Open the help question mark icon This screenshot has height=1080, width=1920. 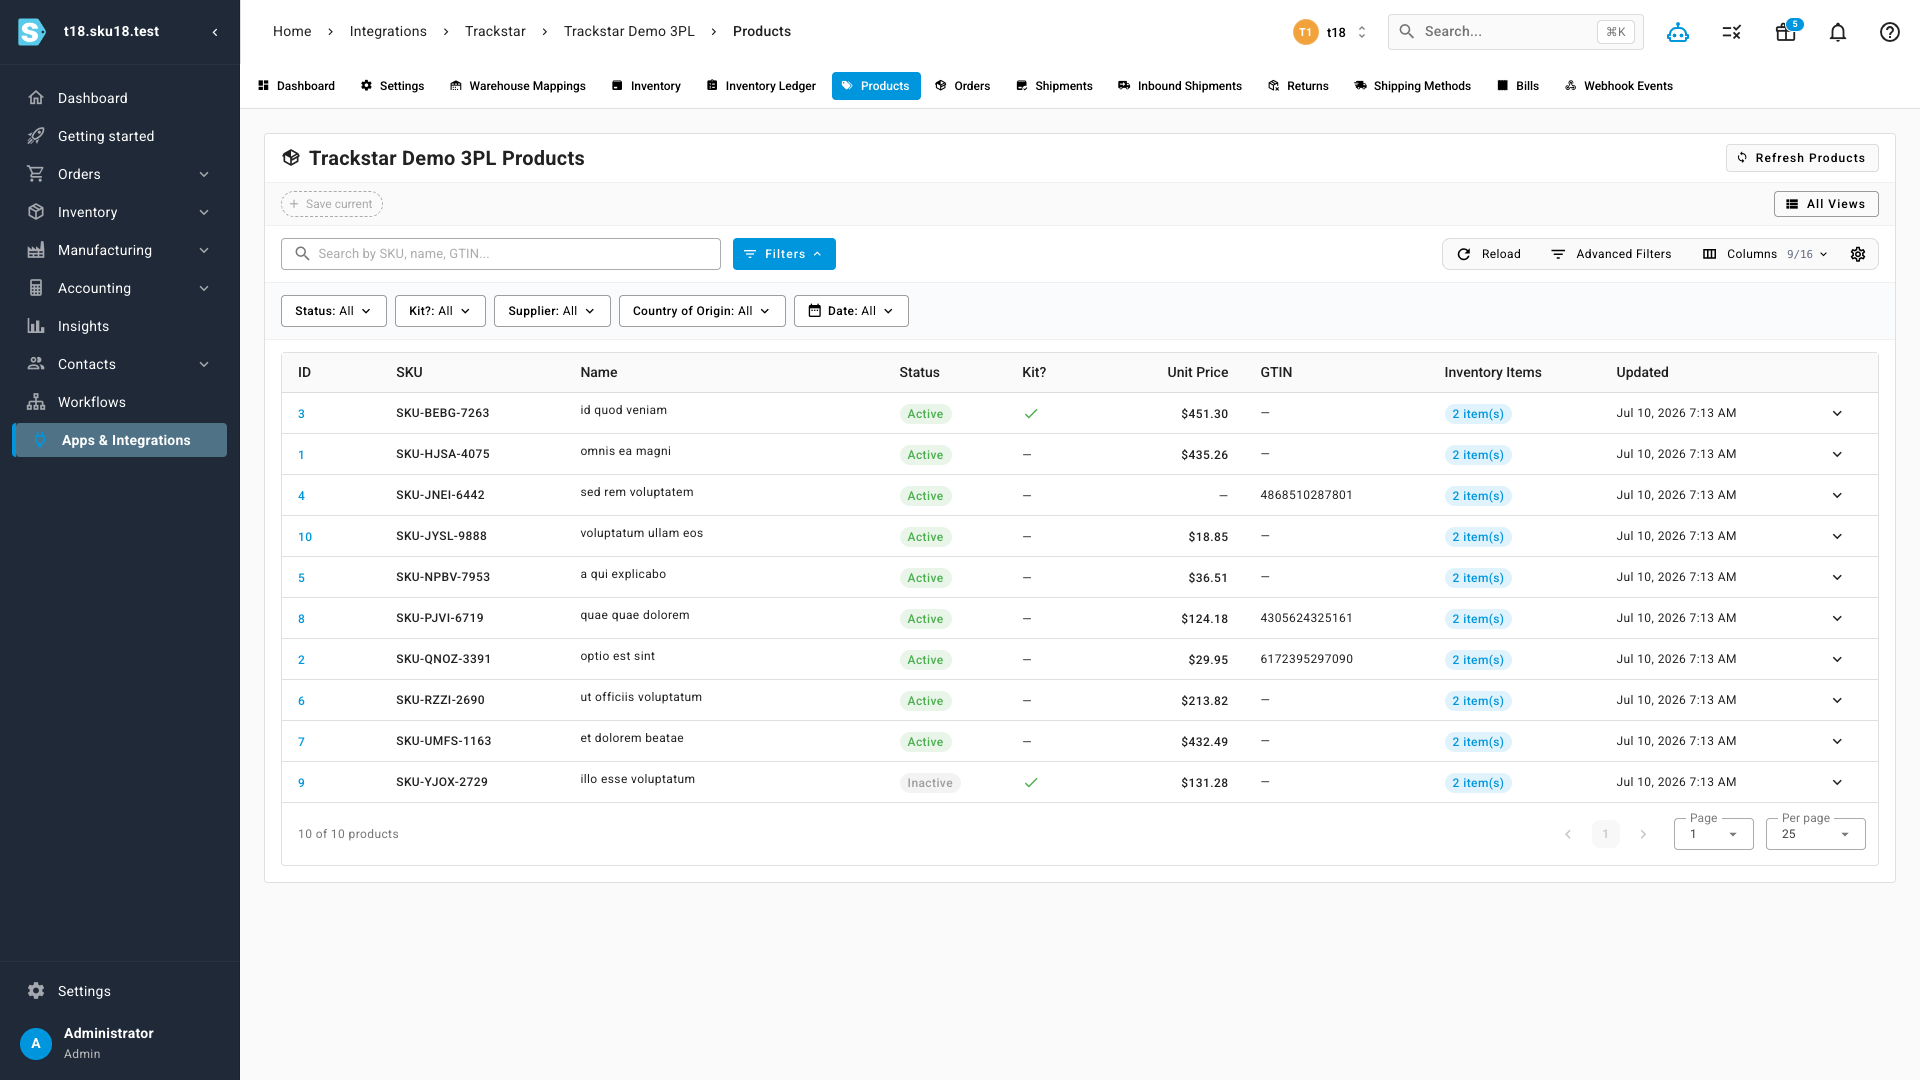pyautogui.click(x=1890, y=32)
